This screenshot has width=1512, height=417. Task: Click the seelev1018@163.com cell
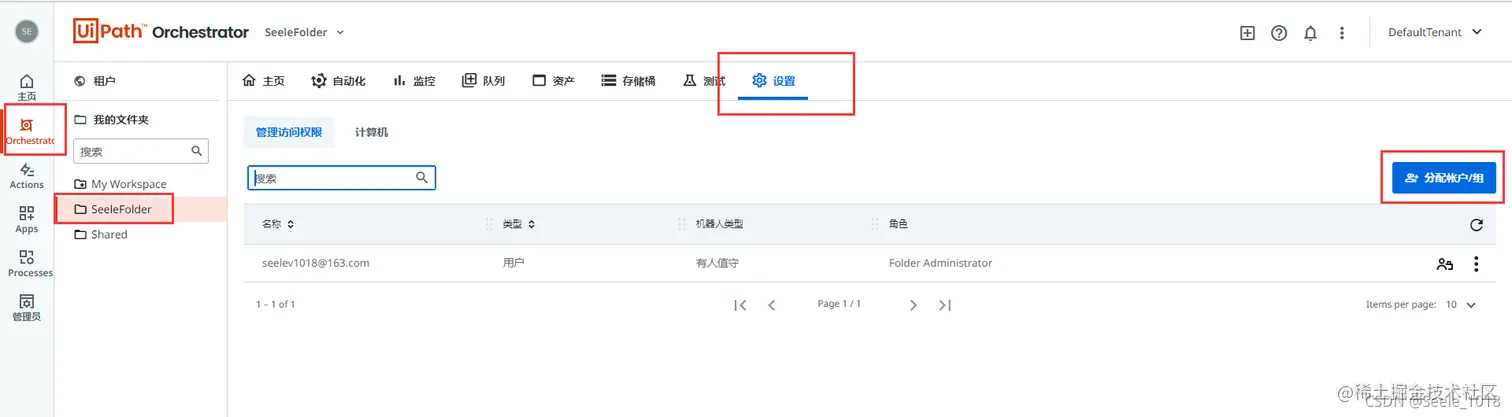316,264
